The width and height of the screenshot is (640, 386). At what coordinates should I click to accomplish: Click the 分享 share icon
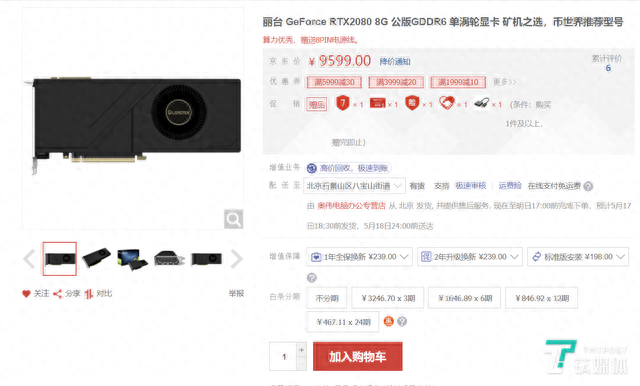[58, 294]
